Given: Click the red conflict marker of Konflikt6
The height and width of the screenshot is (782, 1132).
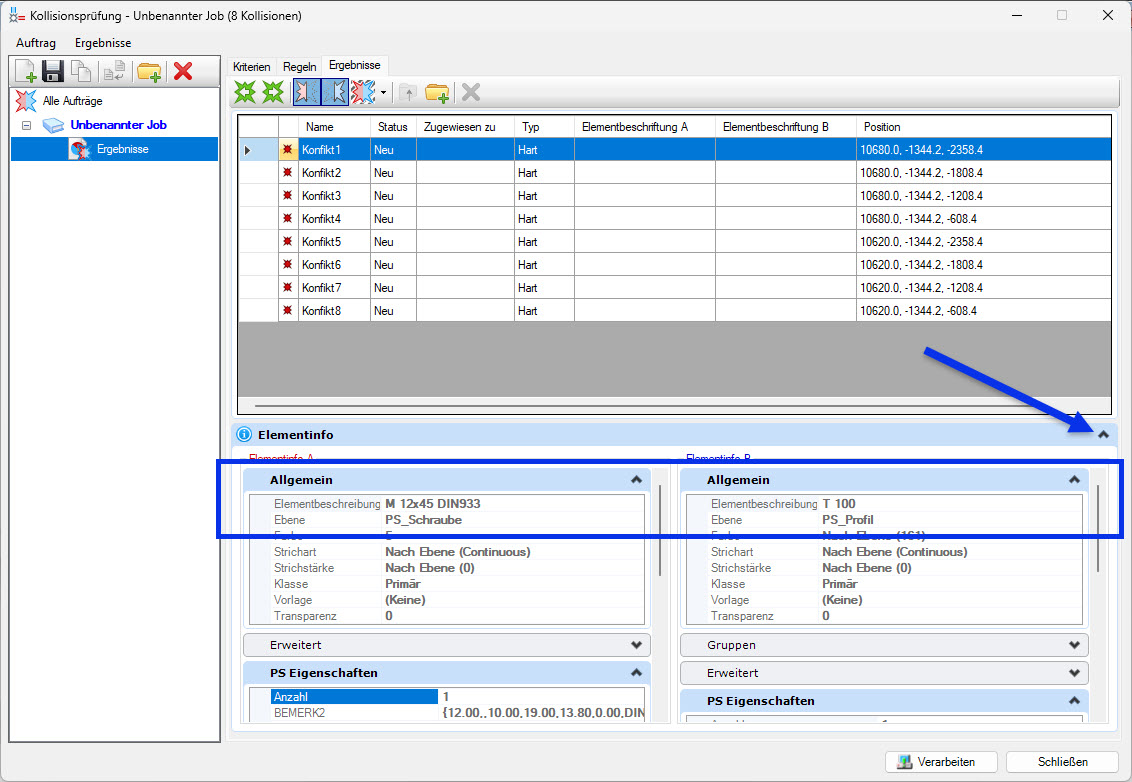Looking at the screenshot, I should coord(288,264).
